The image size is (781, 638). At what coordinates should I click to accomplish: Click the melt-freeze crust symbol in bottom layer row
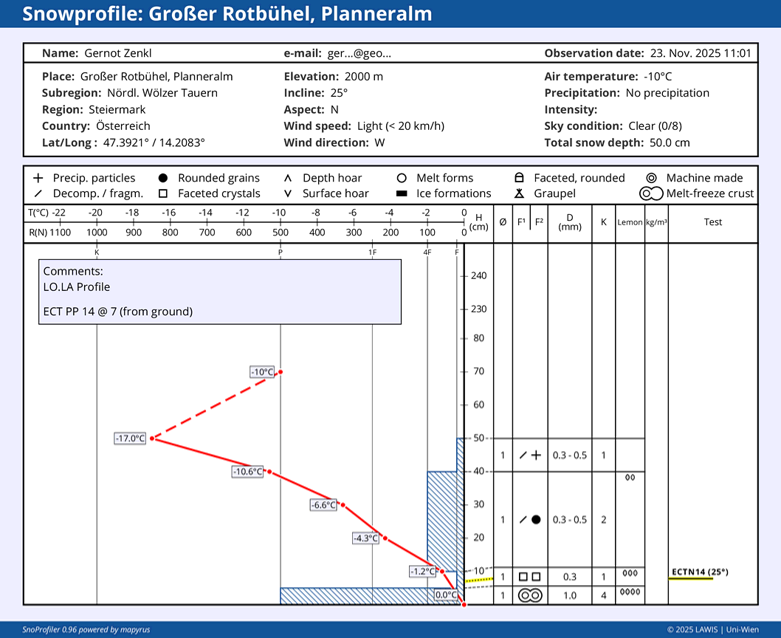pyautogui.click(x=530, y=595)
